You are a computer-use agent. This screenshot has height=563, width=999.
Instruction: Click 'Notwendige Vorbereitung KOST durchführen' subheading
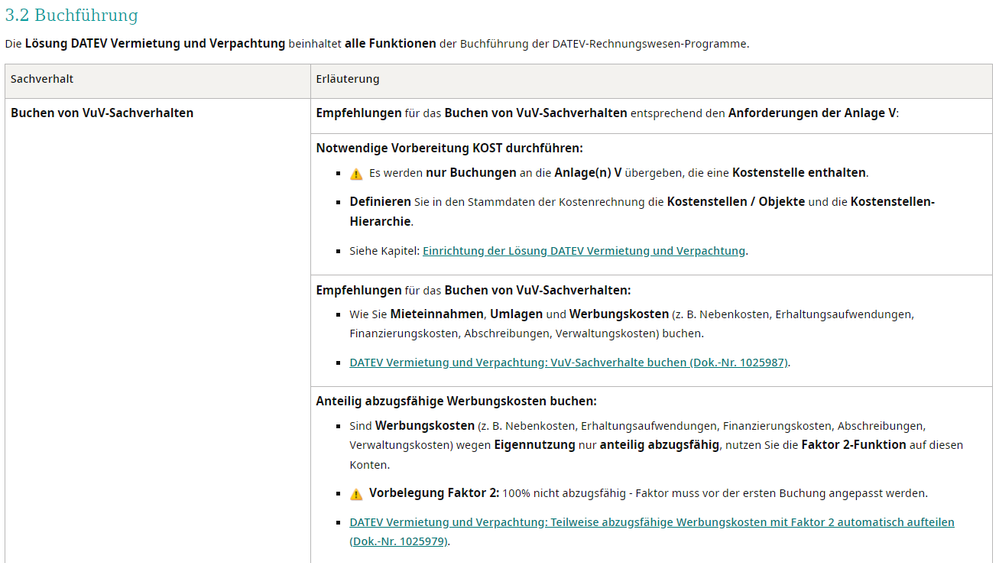(449, 148)
